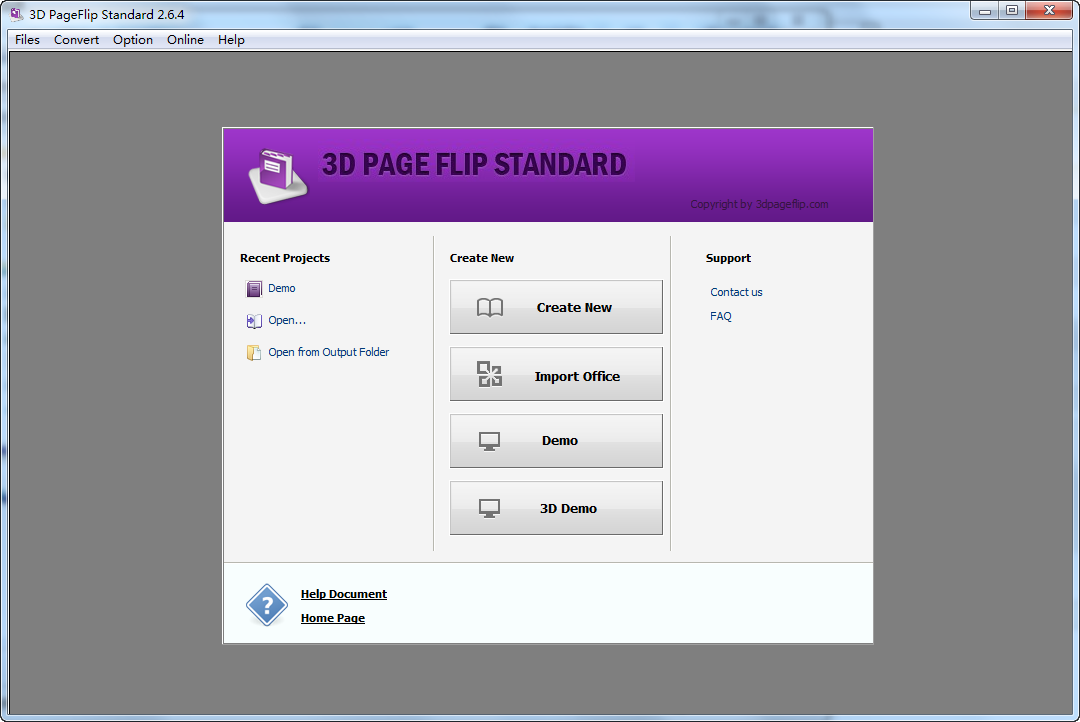This screenshot has height=722, width=1080.
Task: Click the Contact us link
Action: point(736,291)
